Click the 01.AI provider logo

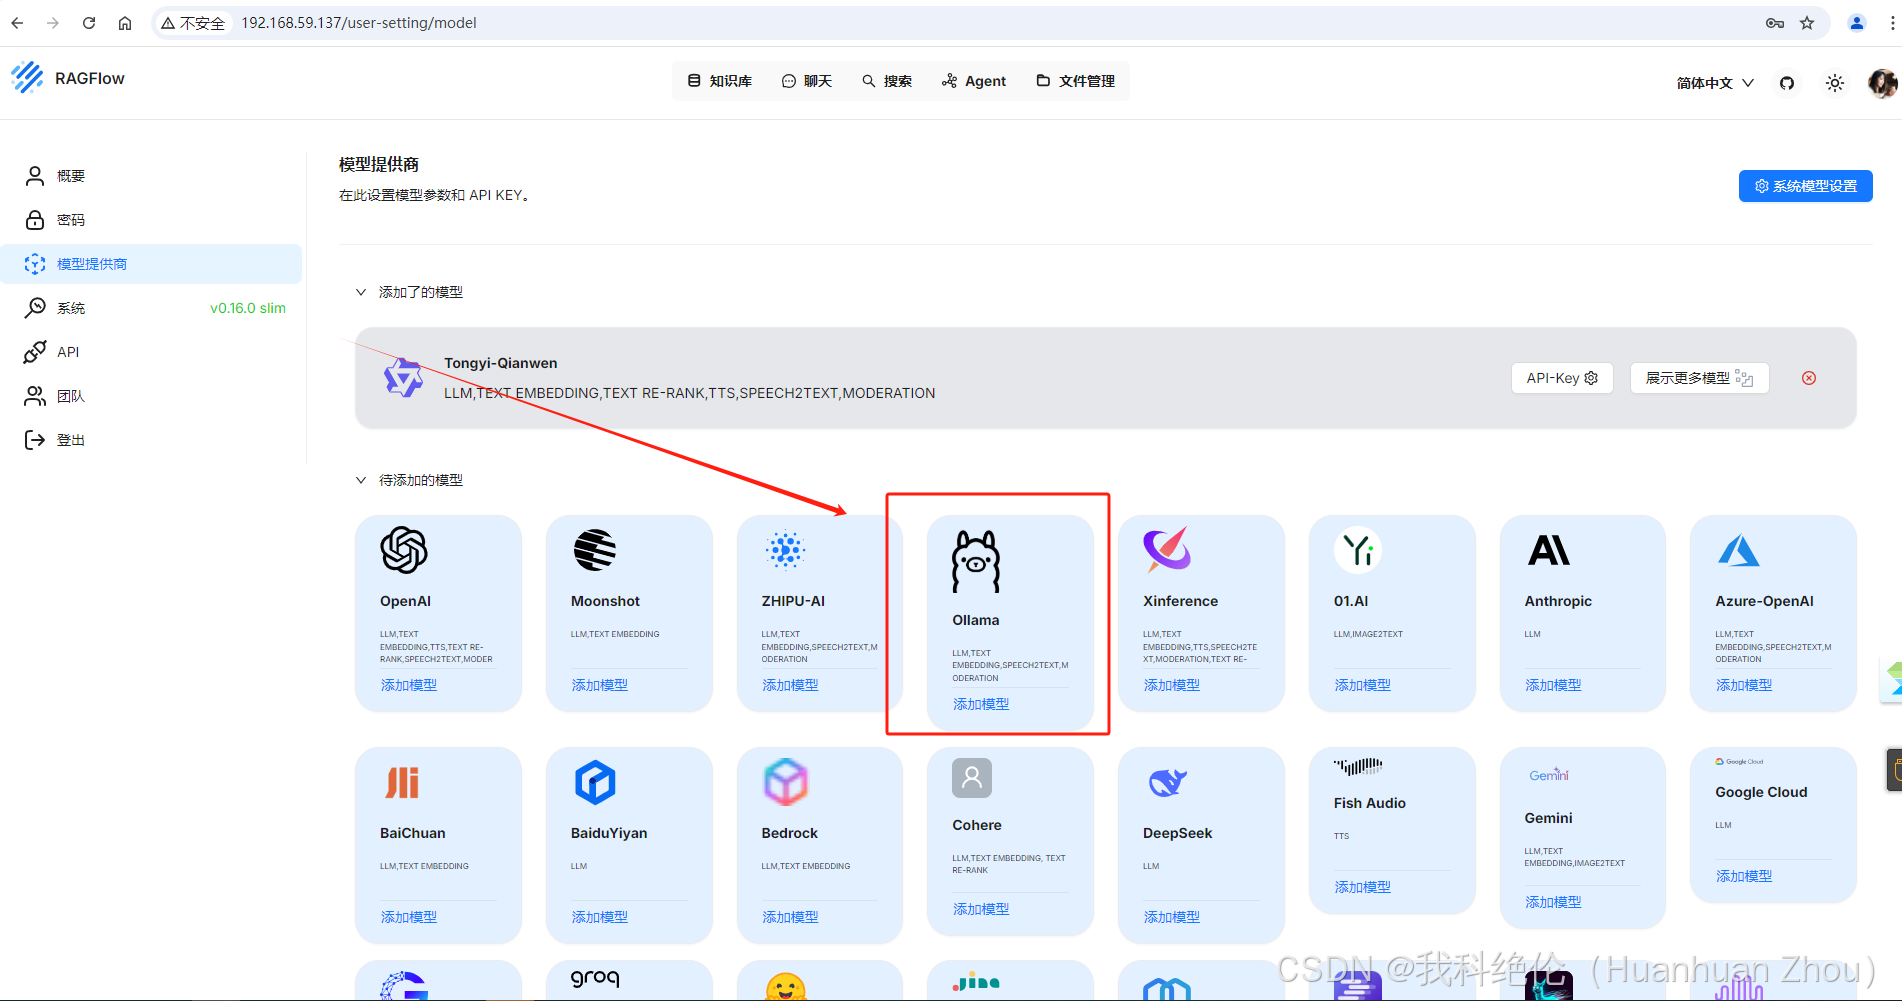coord(1358,550)
